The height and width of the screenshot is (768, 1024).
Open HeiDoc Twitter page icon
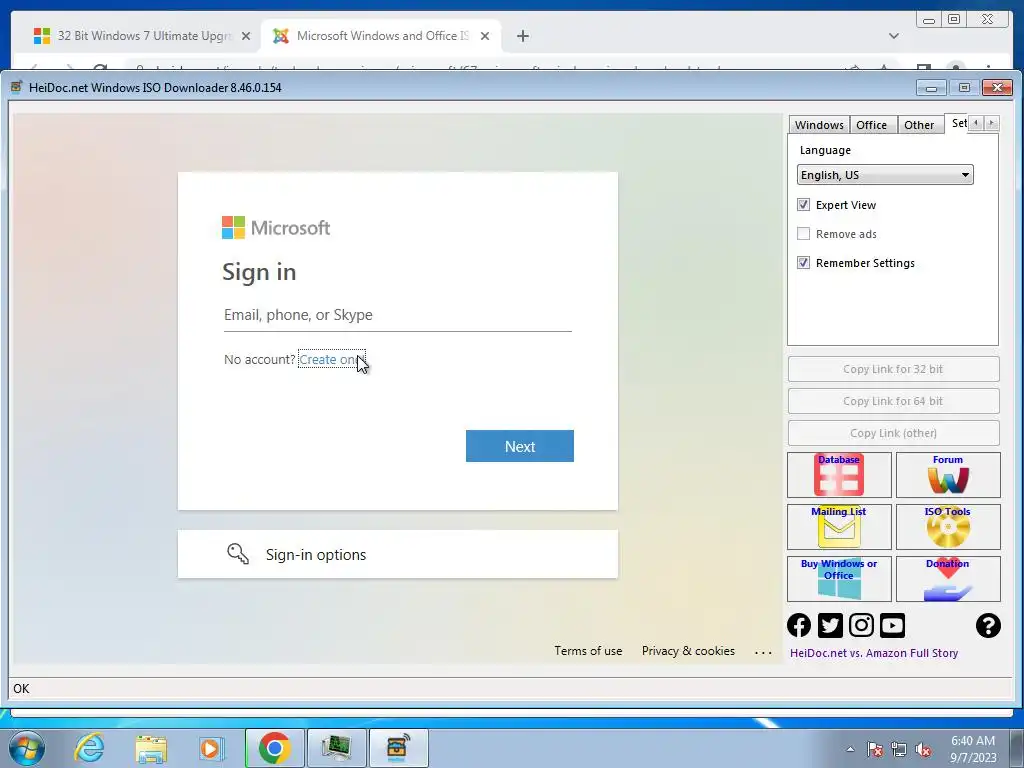coord(830,625)
